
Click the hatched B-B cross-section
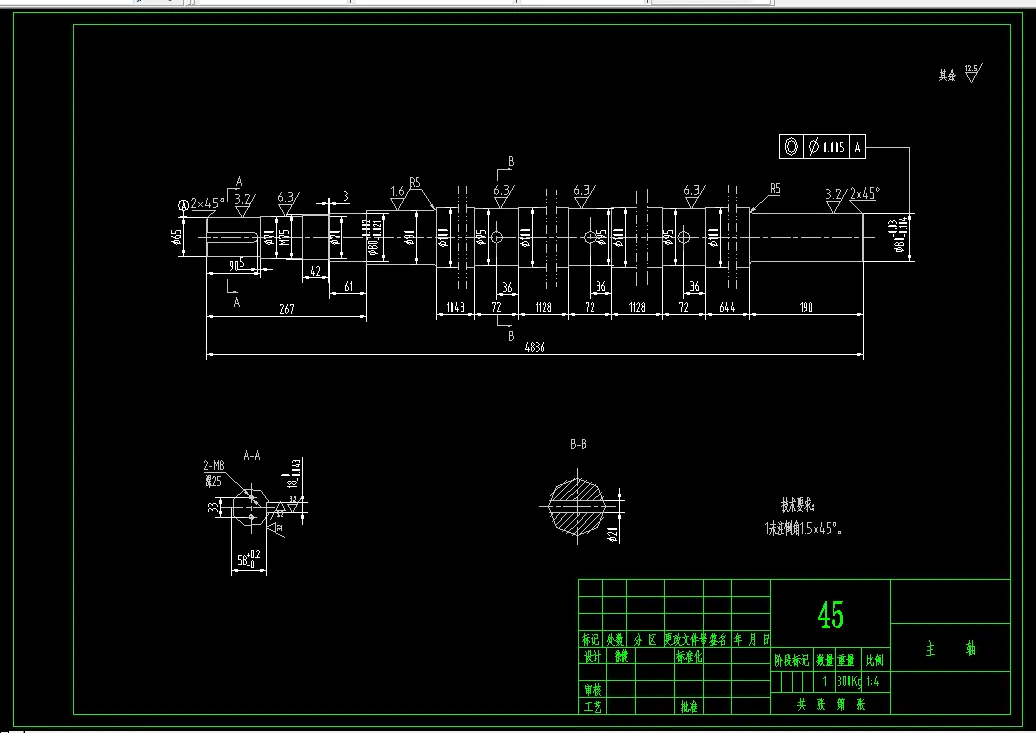coord(577,507)
